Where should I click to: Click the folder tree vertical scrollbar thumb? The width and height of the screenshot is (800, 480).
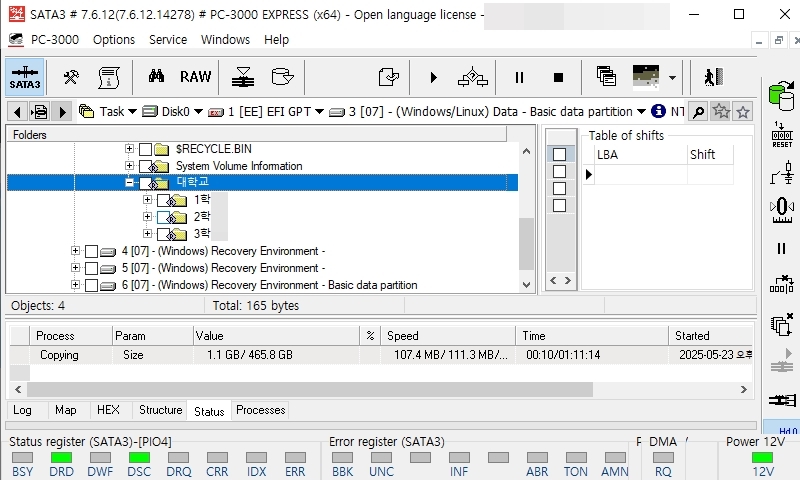click(526, 244)
